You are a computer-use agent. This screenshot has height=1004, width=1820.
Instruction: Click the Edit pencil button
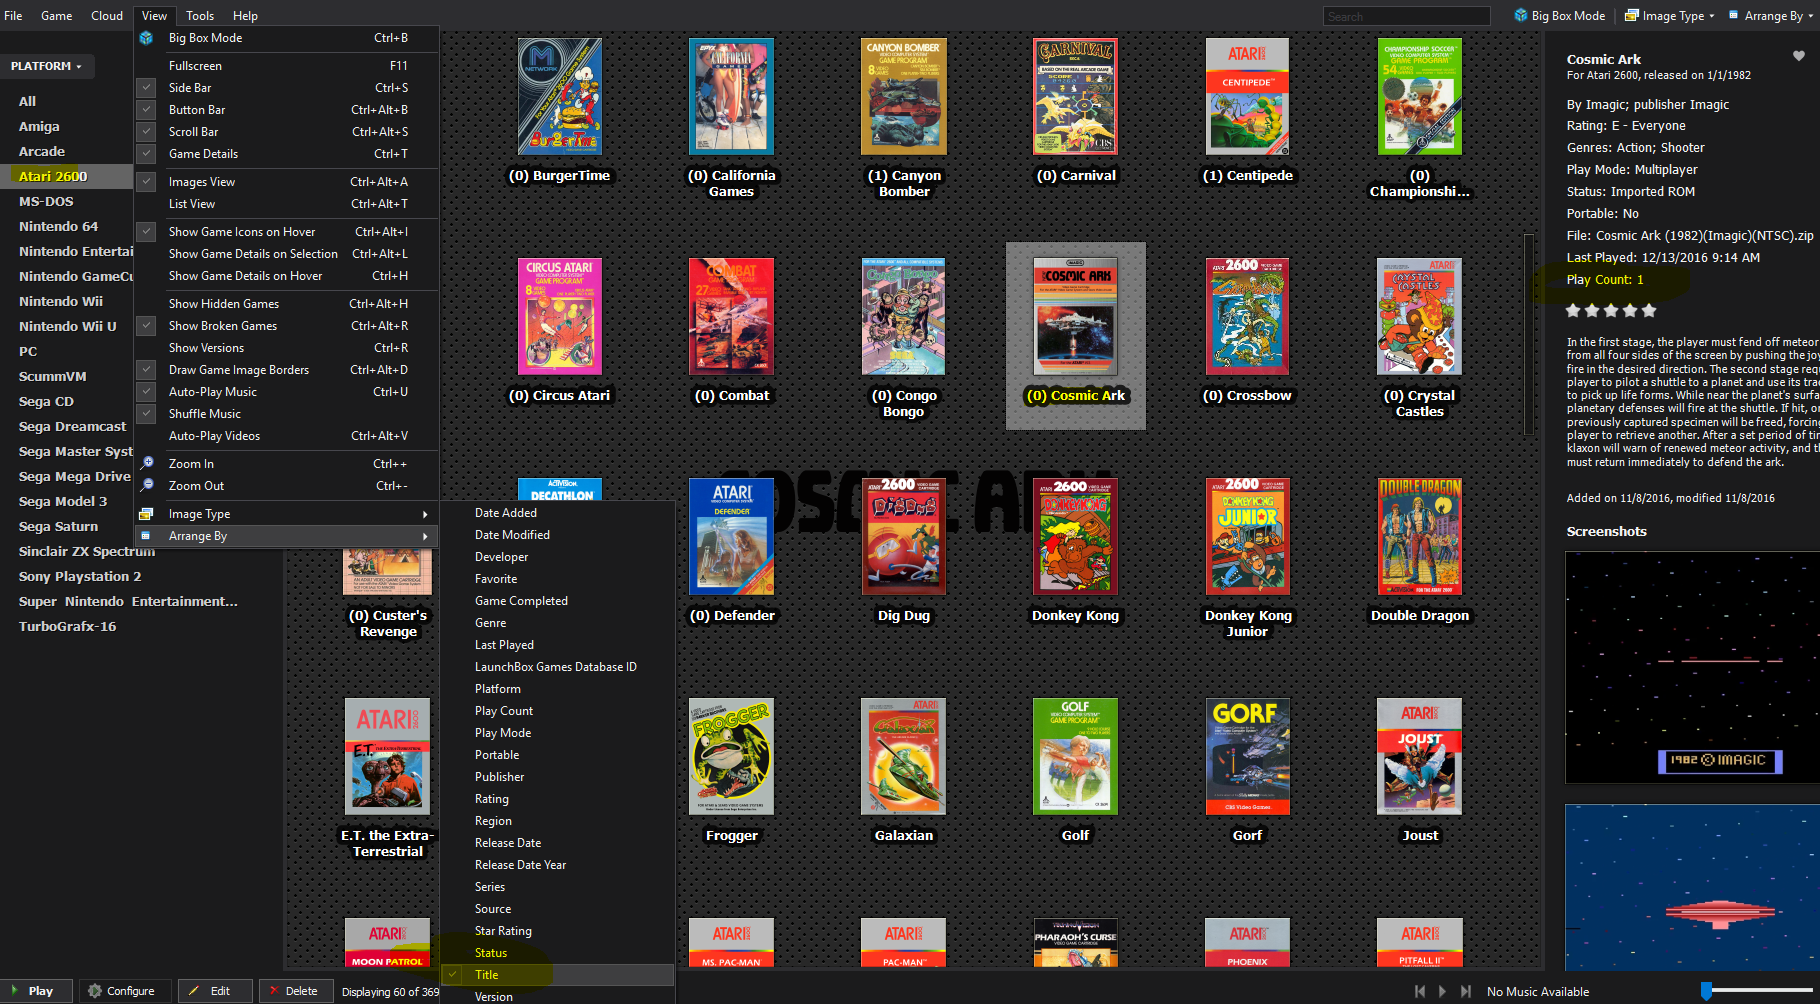click(215, 991)
